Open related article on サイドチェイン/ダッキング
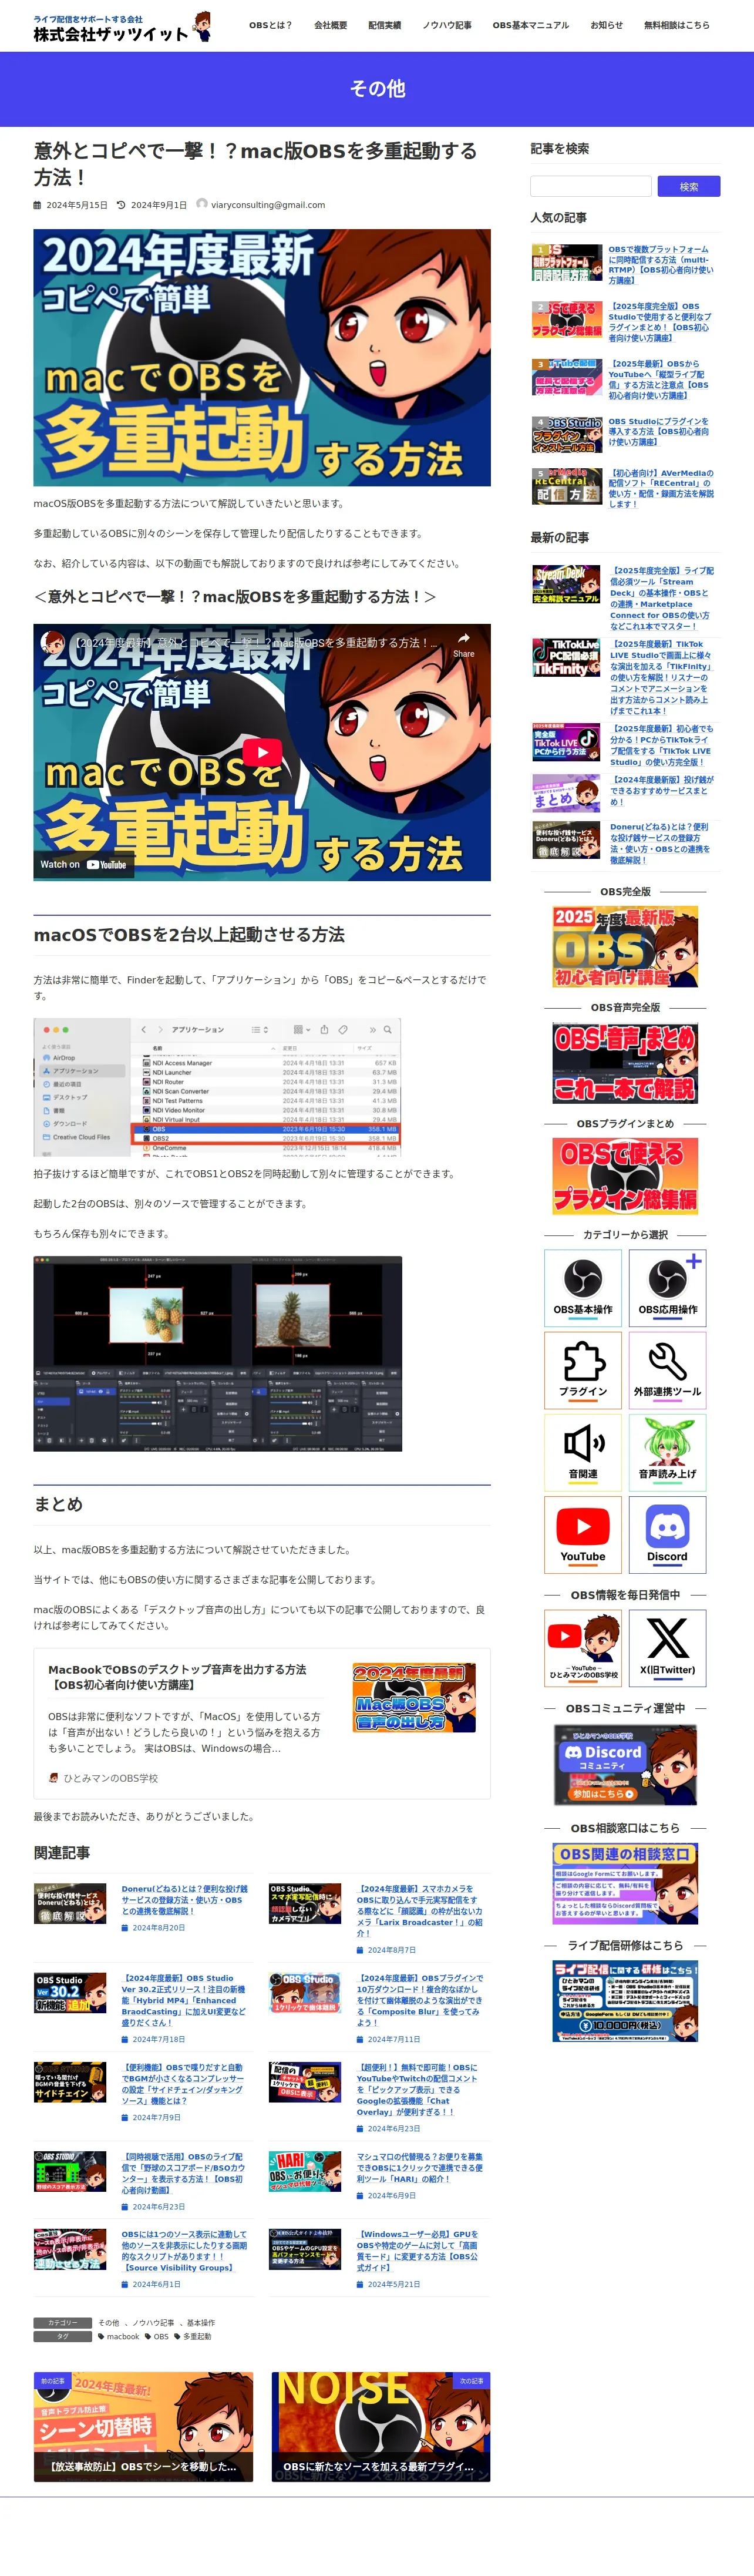754x2576 pixels. [x=184, y=2084]
